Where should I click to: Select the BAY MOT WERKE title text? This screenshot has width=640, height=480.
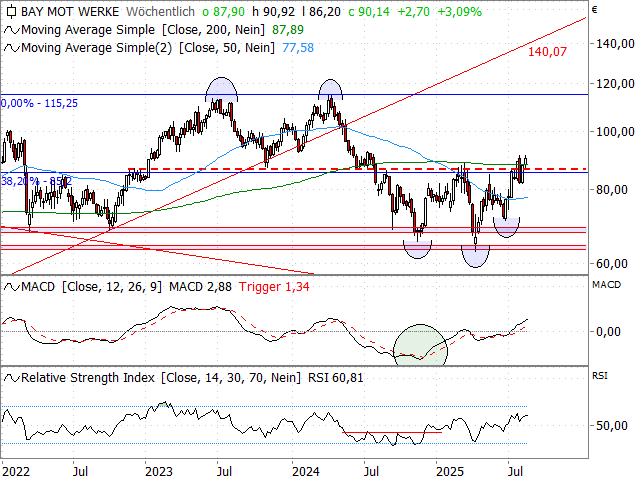click(x=70, y=11)
